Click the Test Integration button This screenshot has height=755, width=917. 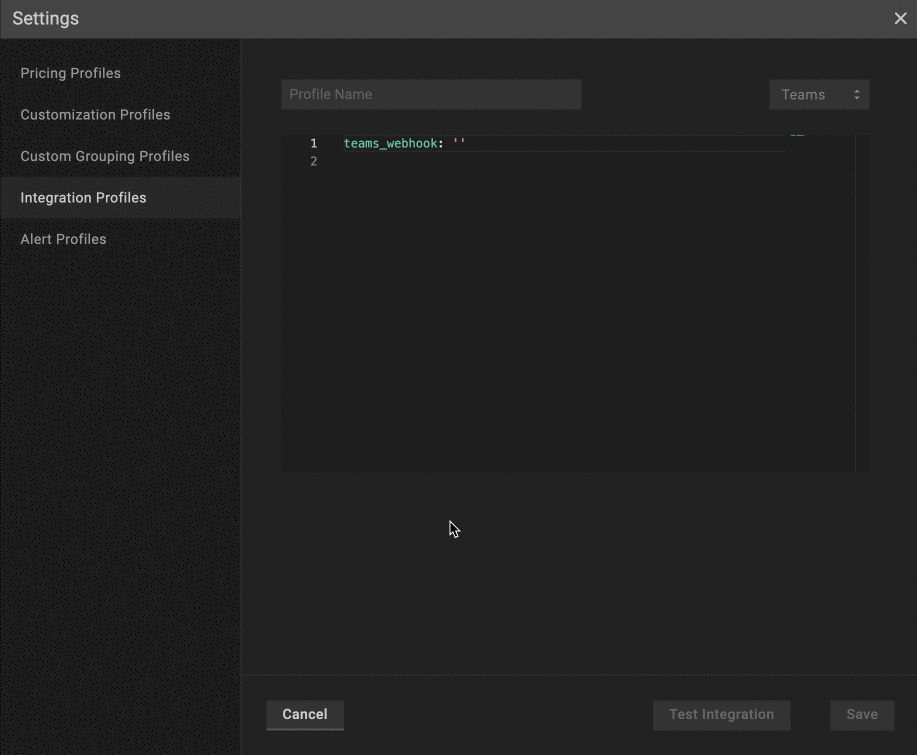coord(721,715)
